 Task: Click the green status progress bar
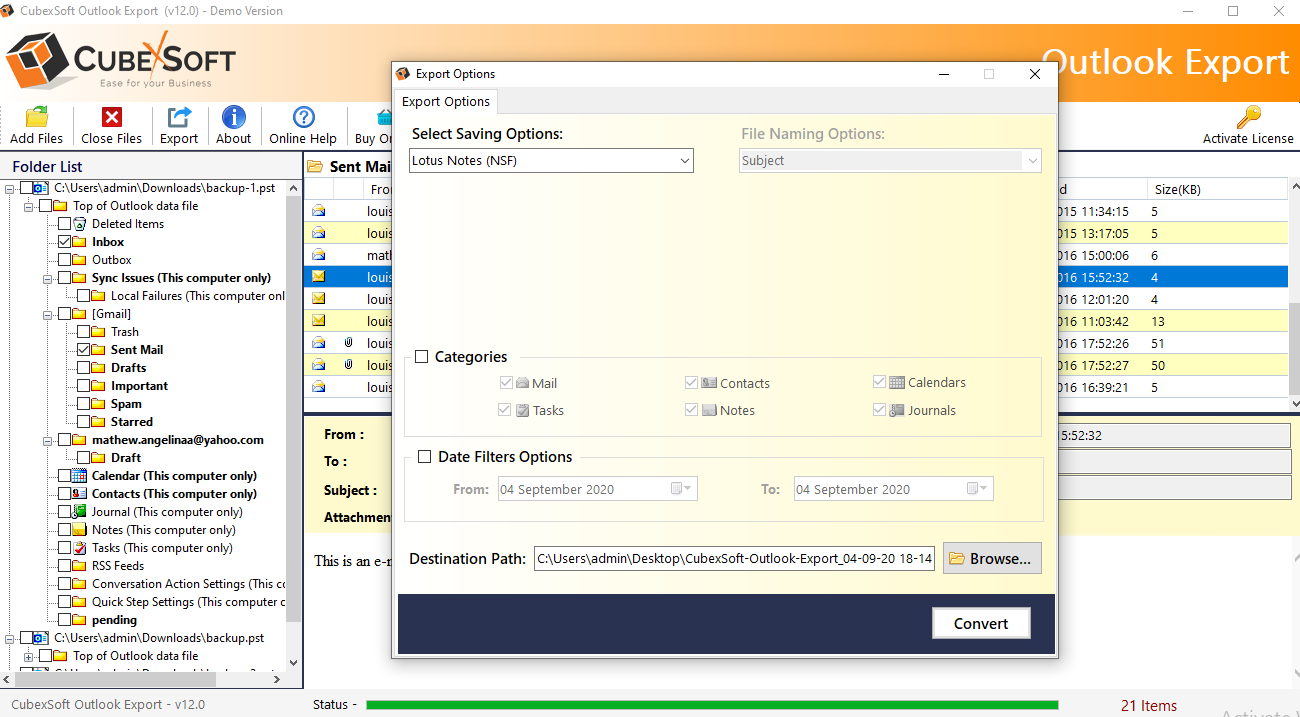pyautogui.click(x=711, y=705)
